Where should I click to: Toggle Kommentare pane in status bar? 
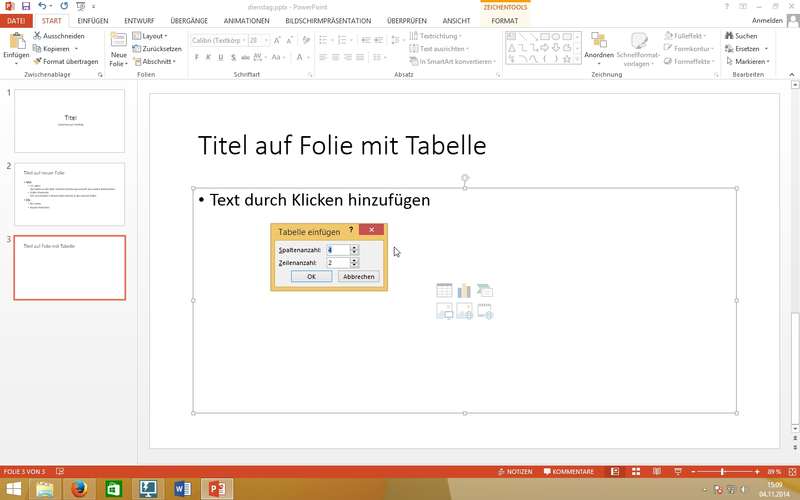coord(568,471)
